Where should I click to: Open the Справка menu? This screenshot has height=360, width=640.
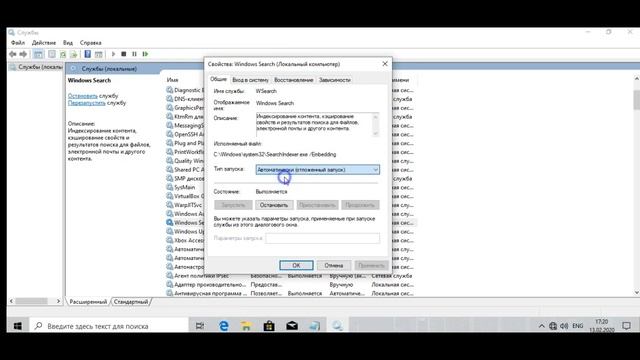tap(91, 43)
